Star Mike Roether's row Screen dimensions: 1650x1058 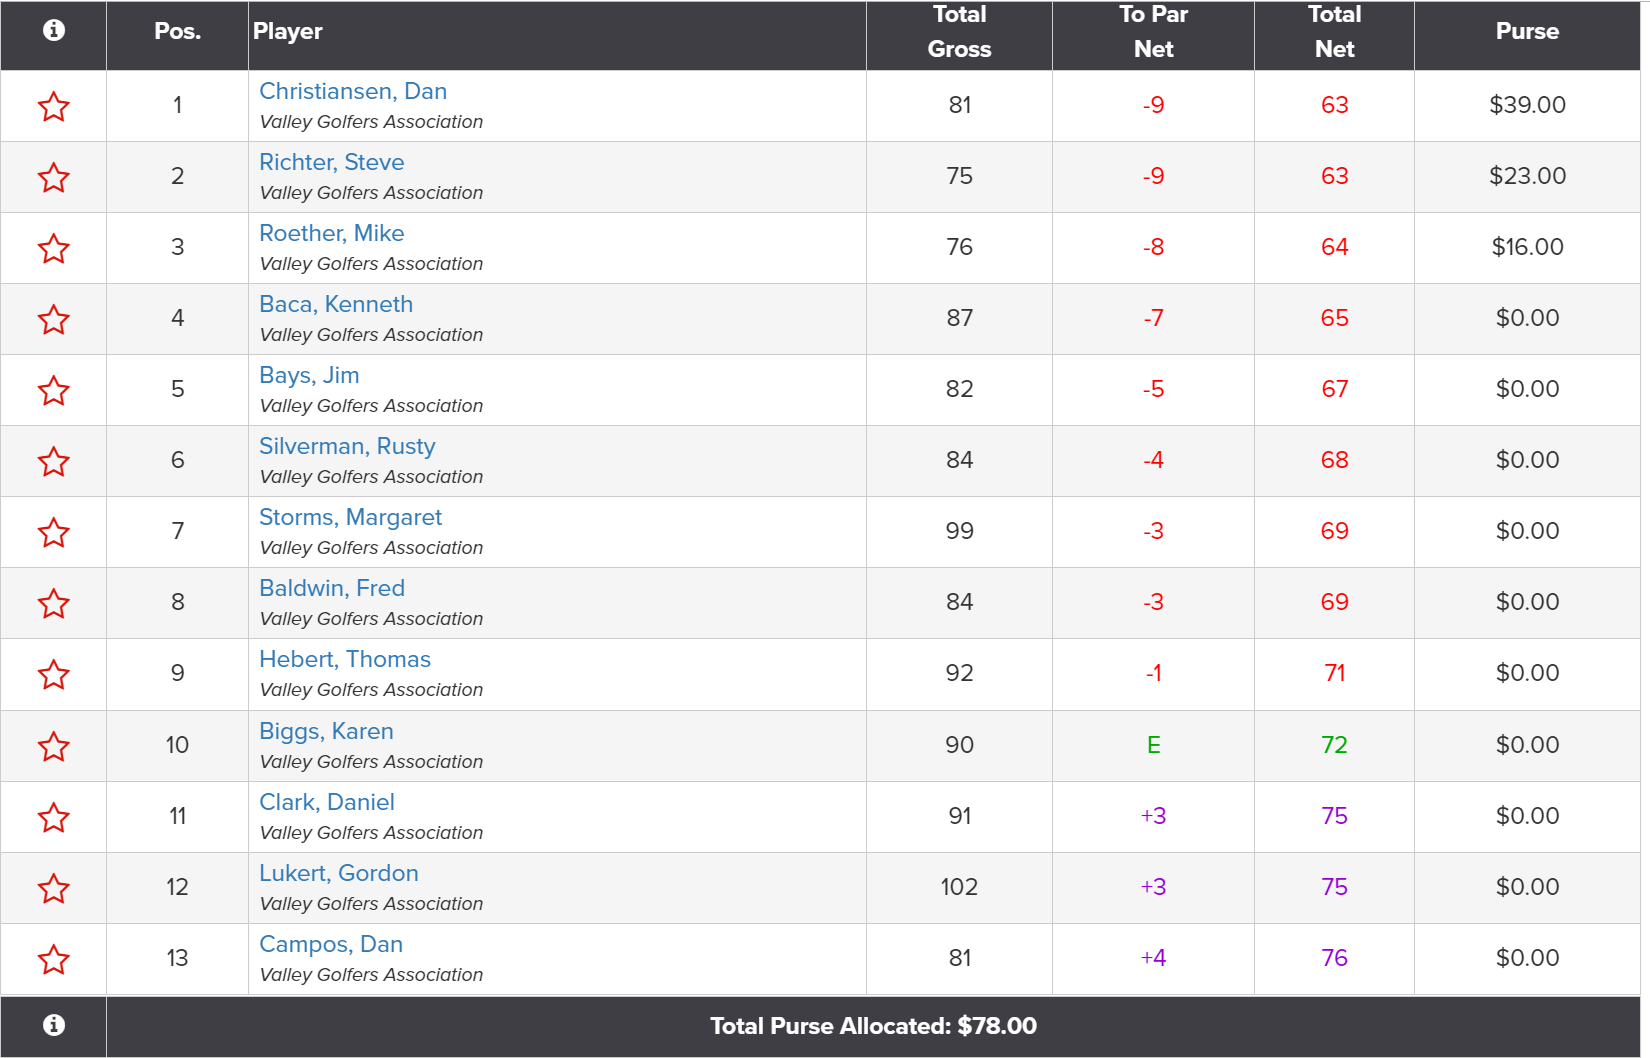click(54, 248)
